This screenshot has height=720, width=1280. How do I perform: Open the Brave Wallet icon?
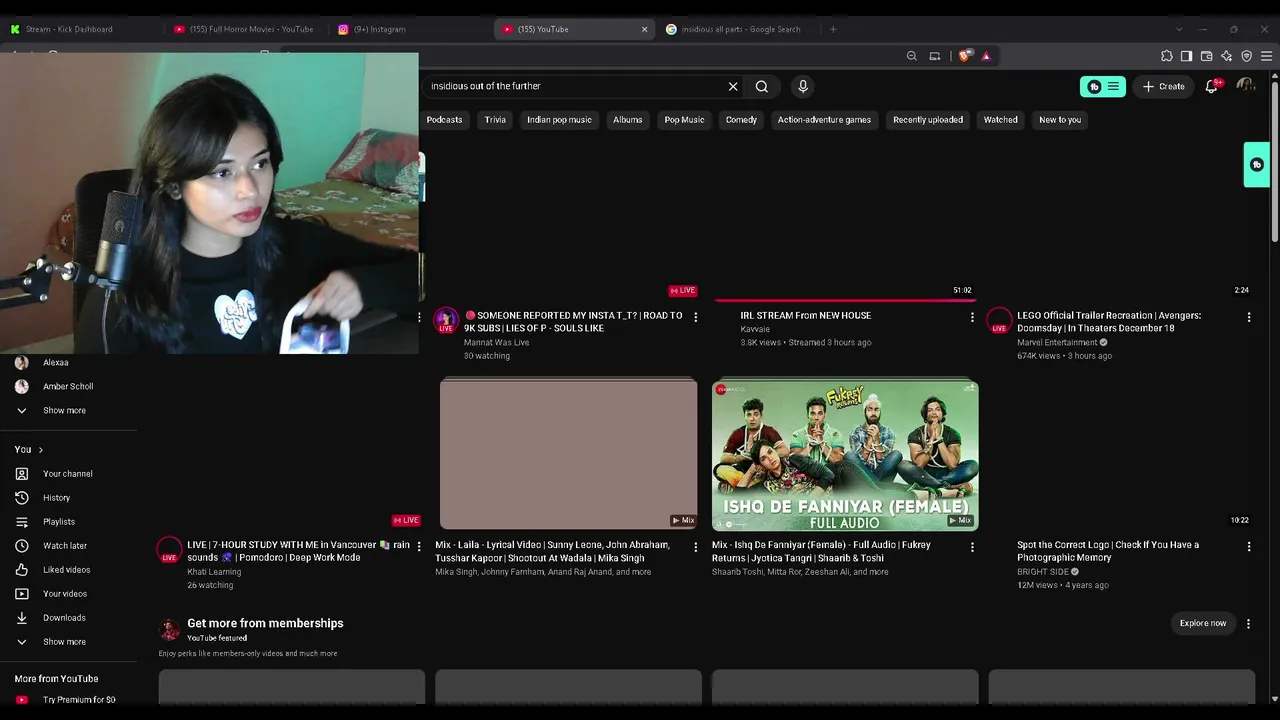click(x=1207, y=56)
